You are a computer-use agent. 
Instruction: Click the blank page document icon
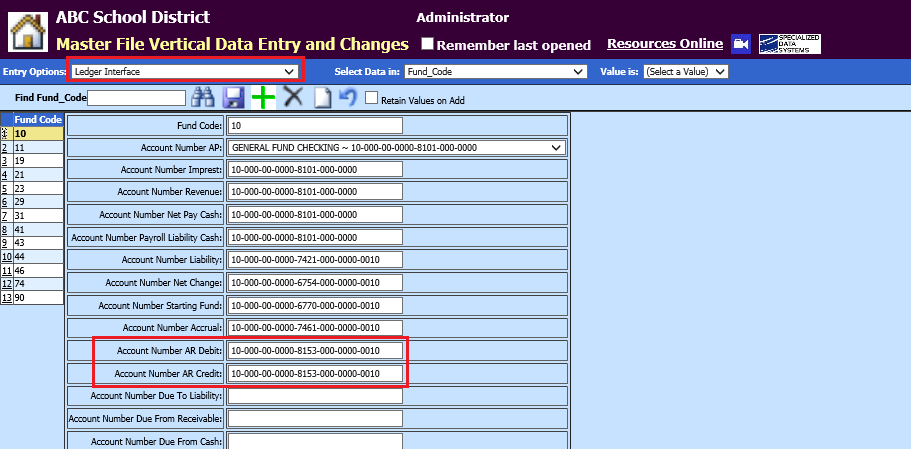[322, 97]
